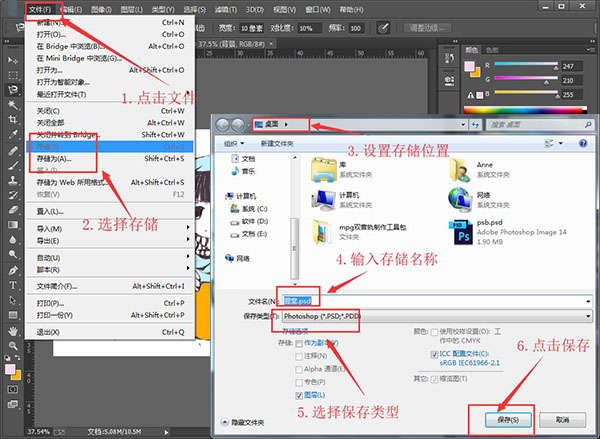600x439 pixels.
Task: Toggle the 作为副本 checkbox
Action: [299, 343]
